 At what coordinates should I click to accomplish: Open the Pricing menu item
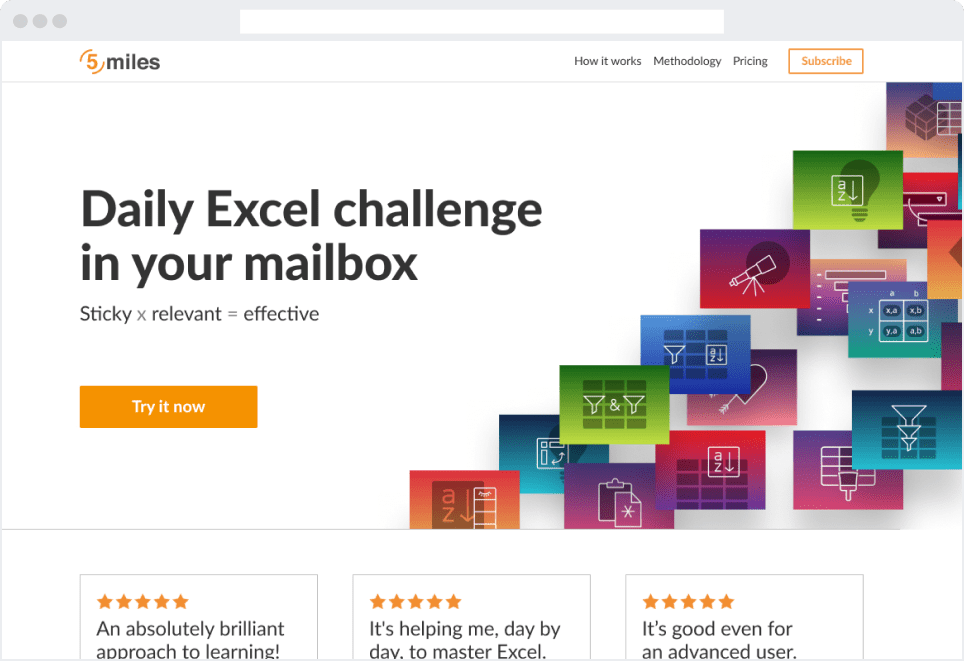tap(750, 61)
